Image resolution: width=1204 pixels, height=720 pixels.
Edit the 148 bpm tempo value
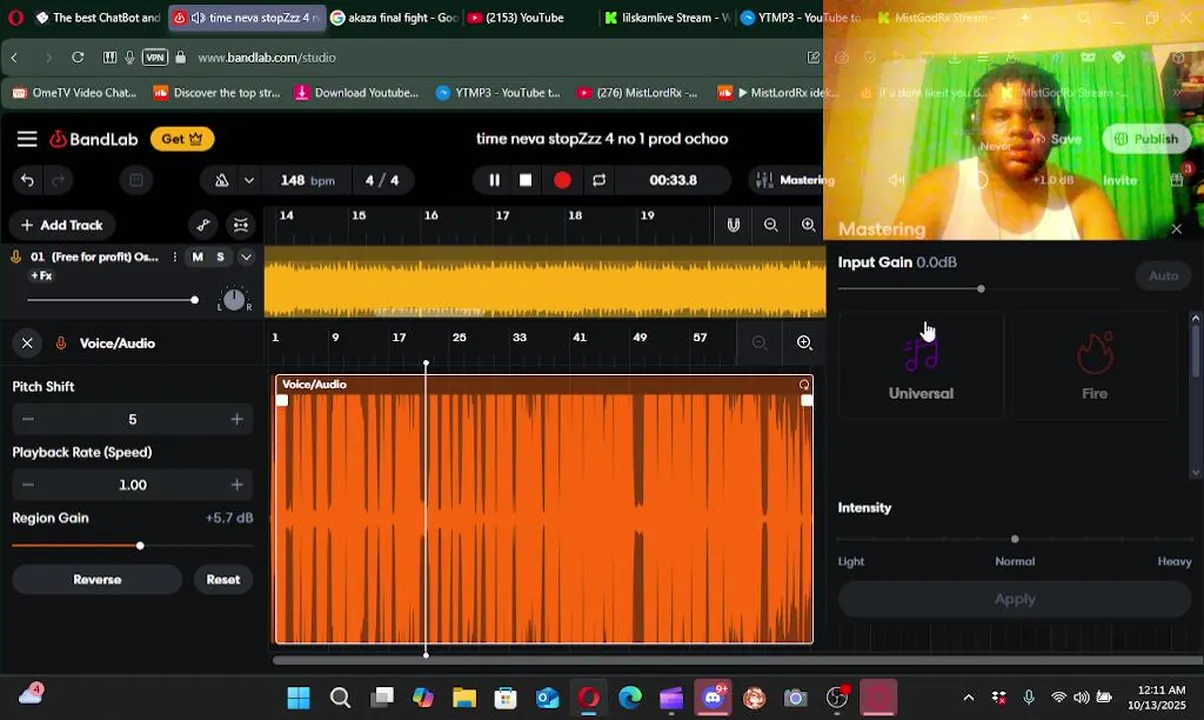point(307,180)
